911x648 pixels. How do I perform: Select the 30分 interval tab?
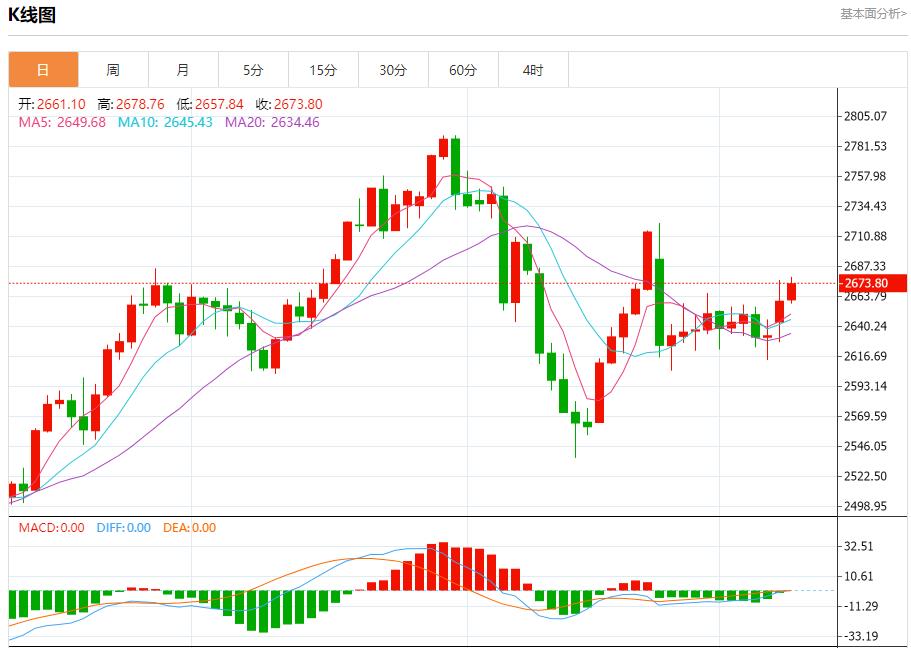coord(393,70)
